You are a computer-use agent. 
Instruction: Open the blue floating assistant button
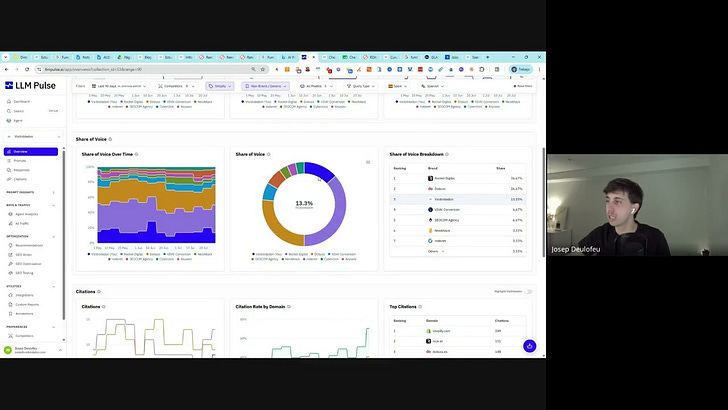[529, 346]
